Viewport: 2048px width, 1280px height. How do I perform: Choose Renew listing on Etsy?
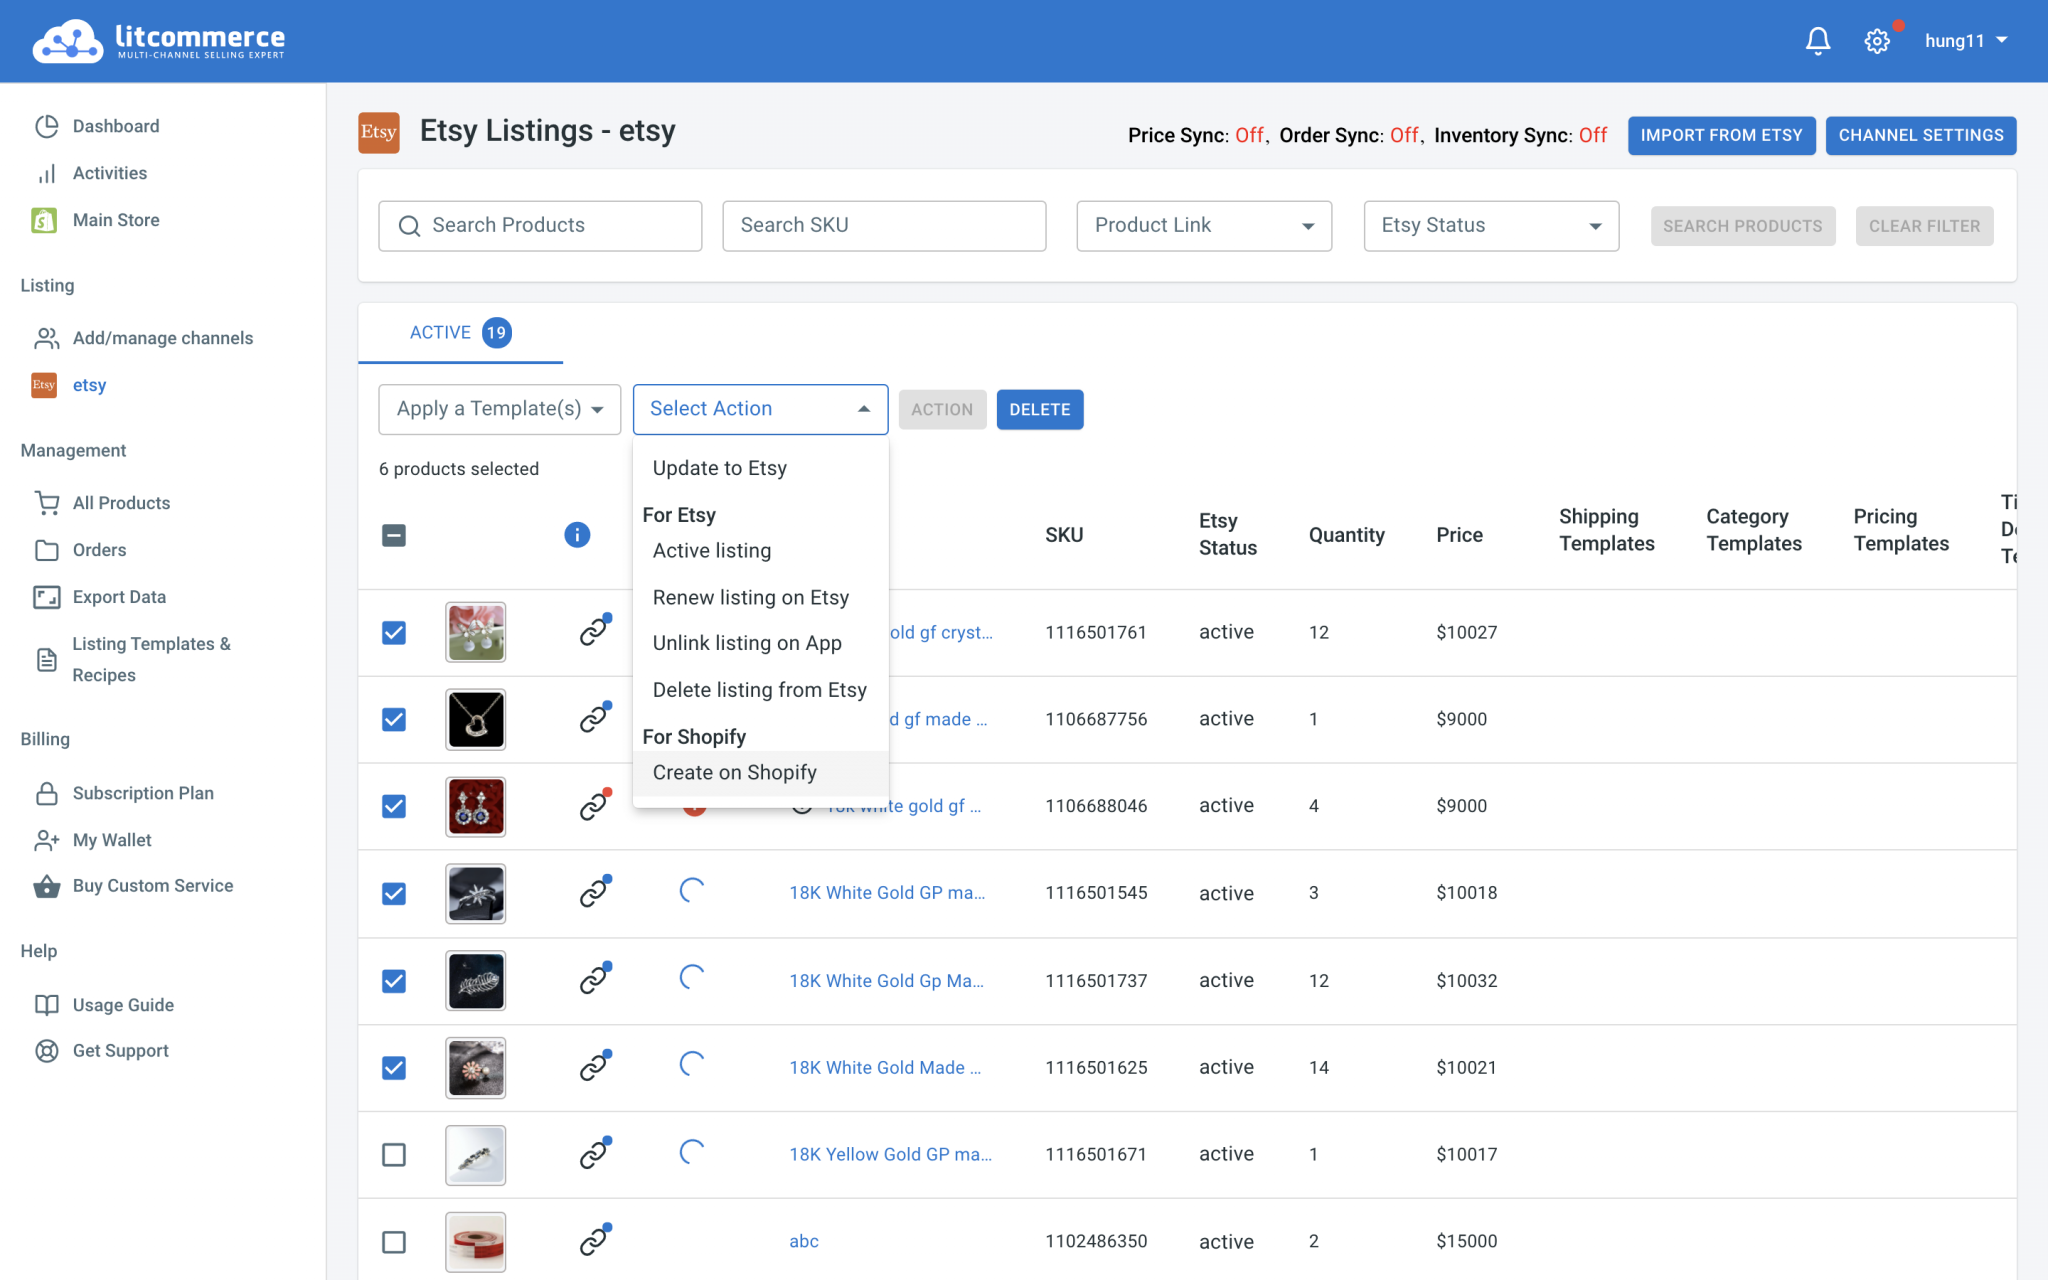tap(760, 597)
